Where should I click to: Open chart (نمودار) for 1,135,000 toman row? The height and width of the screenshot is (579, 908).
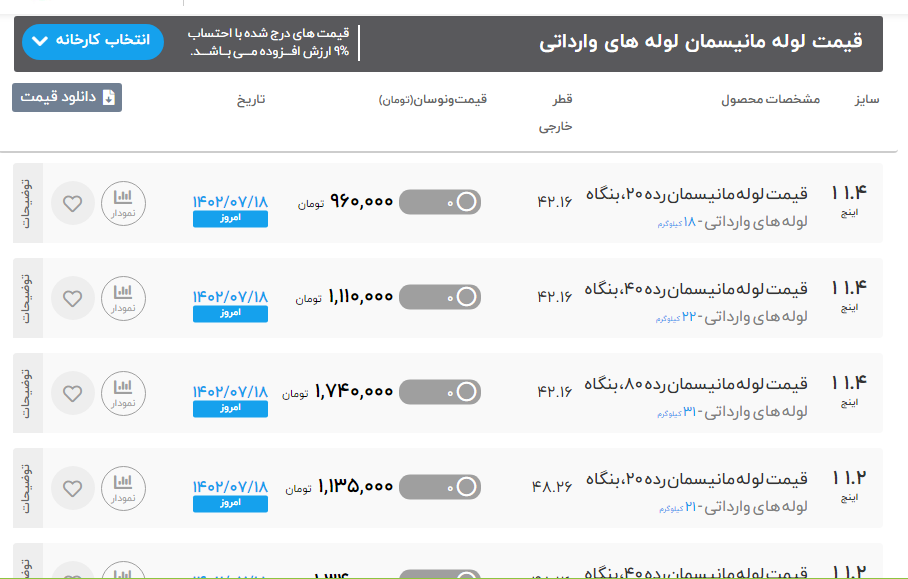(123, 488)
